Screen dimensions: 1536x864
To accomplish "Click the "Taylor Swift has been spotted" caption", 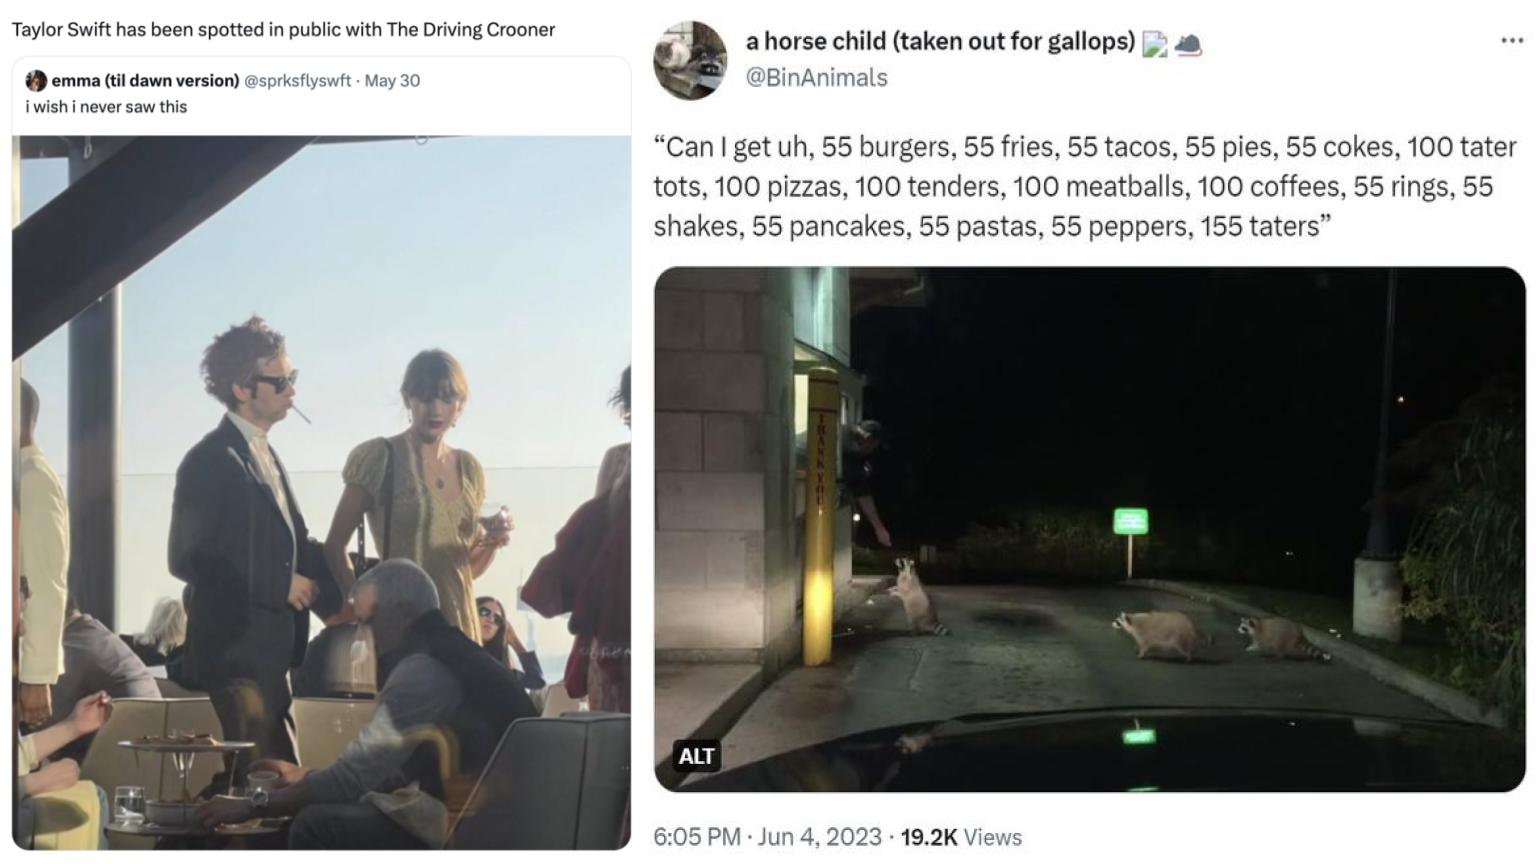I will [x=283, y=30].
